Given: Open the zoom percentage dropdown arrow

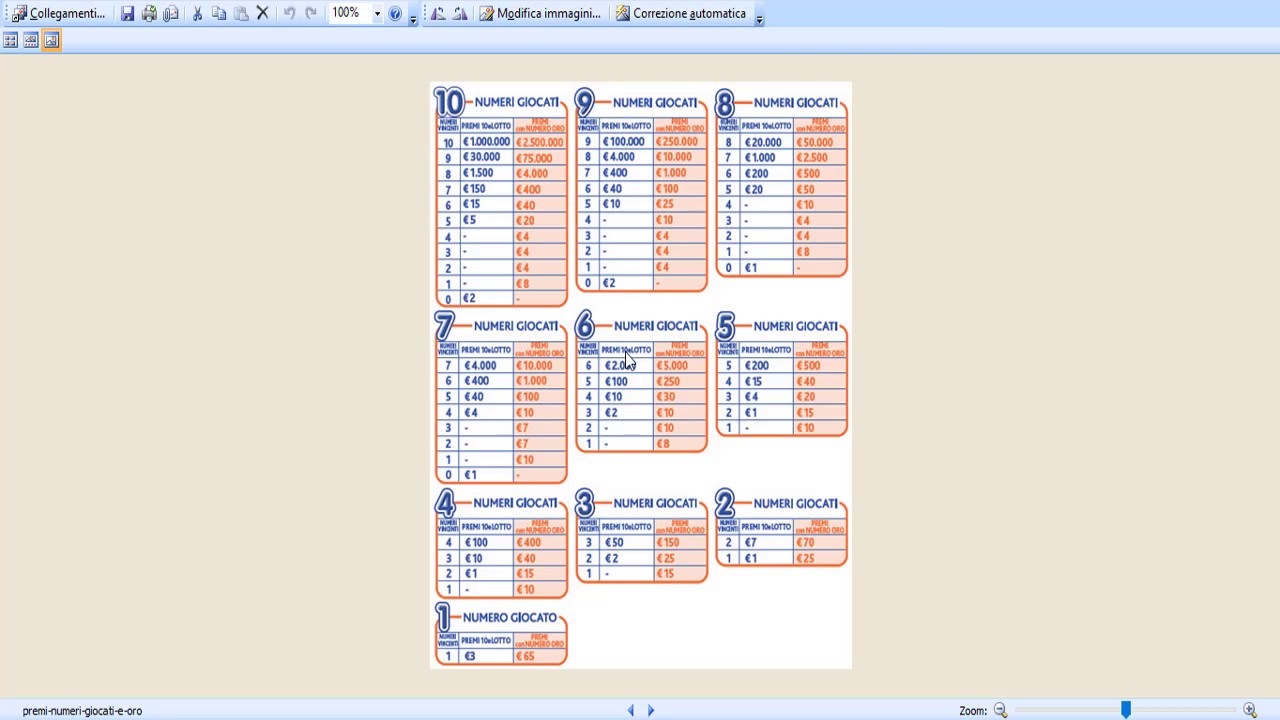Looking at the screenshot, I should pyautogui.click(x=377, y=13).
